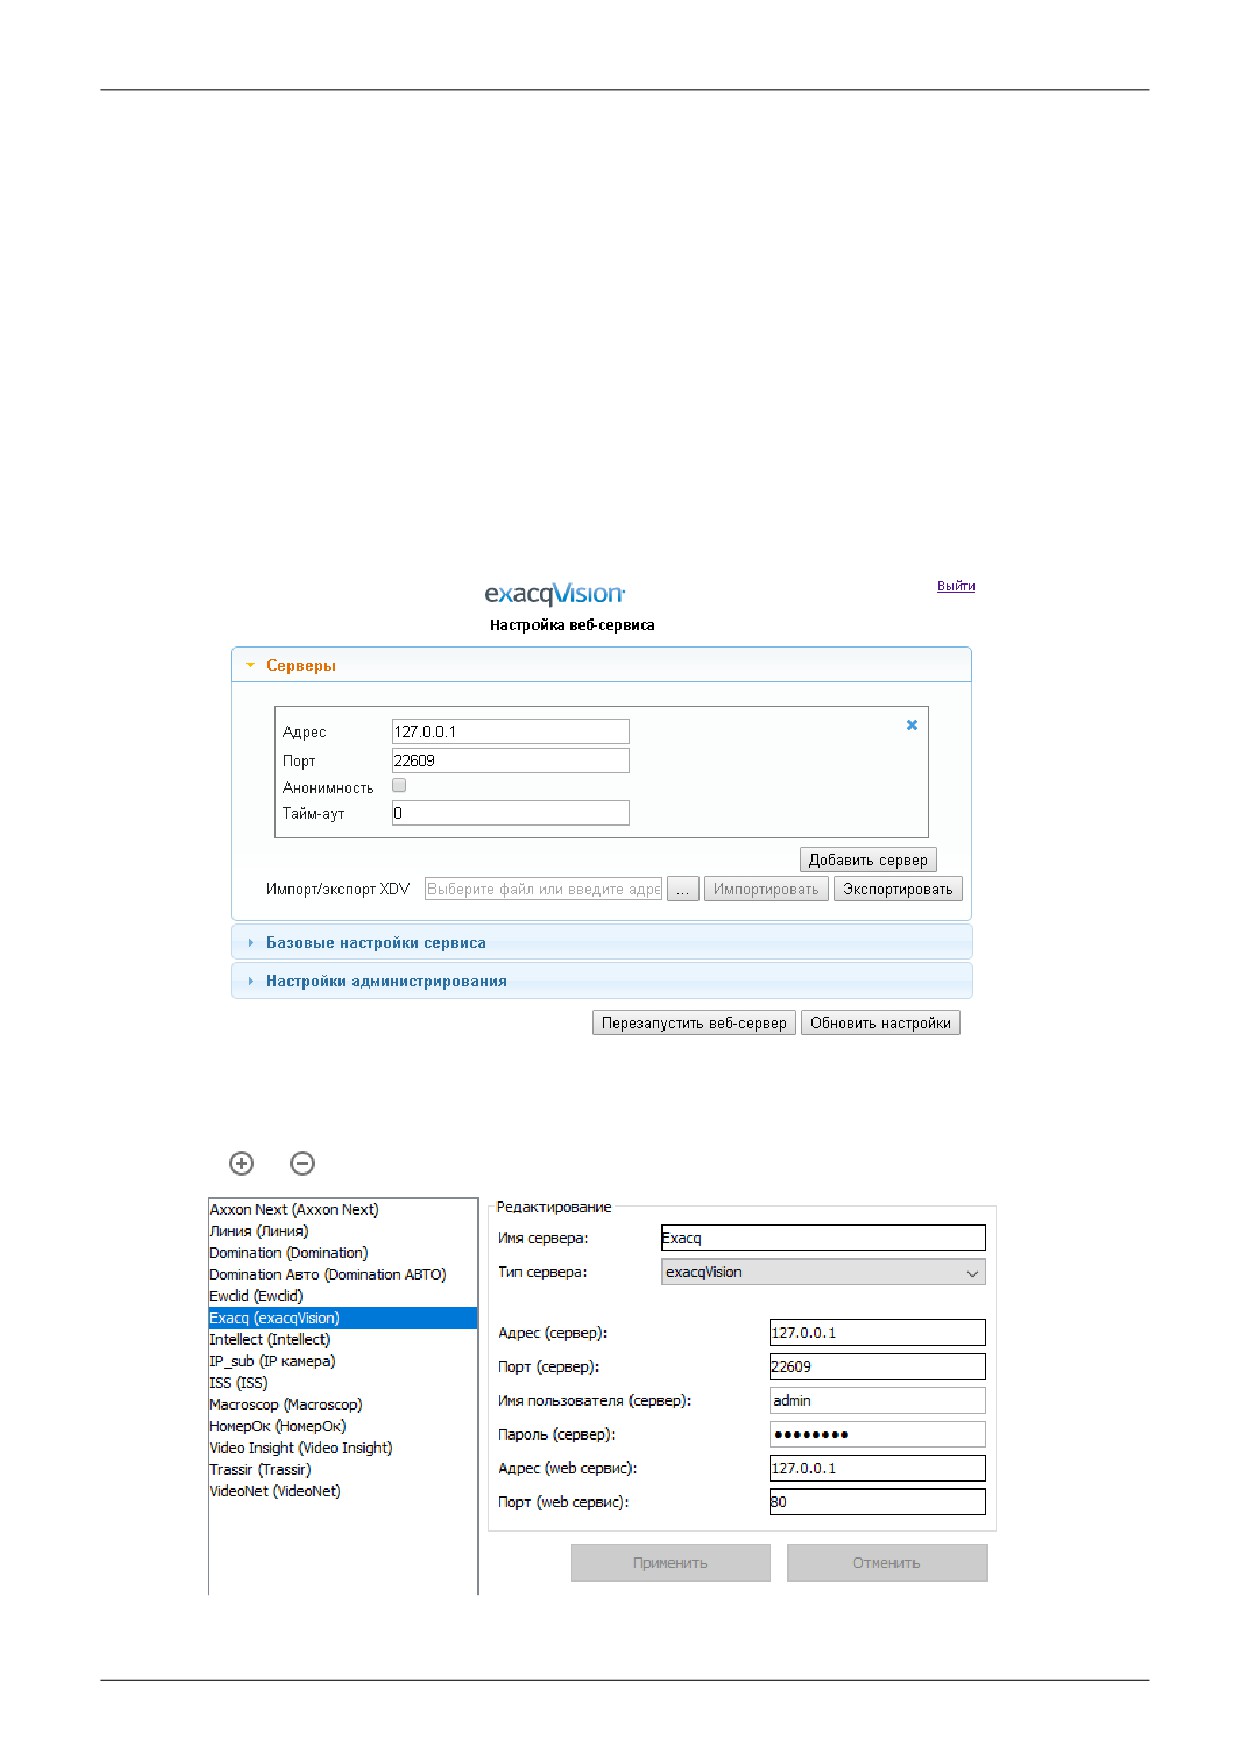
Task: Toggle the Анонимность checkbox
Action: (x=399, y=786)
